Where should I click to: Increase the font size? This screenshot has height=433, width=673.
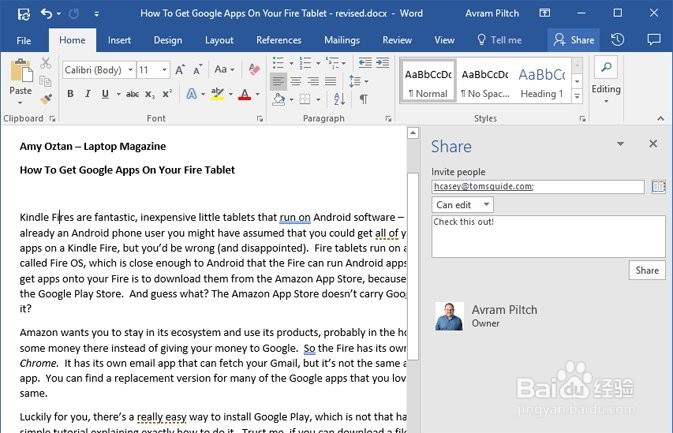[x=180, y=70]
